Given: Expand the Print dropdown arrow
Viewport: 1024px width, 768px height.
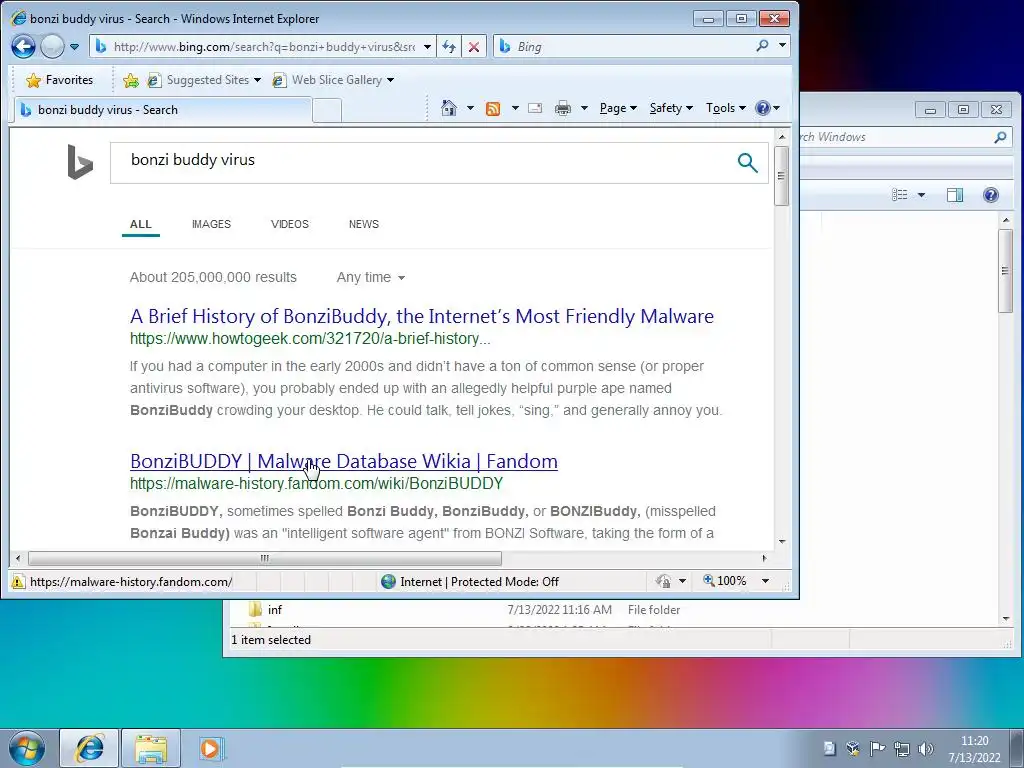Looking at the screenshot, I should 584,108.
